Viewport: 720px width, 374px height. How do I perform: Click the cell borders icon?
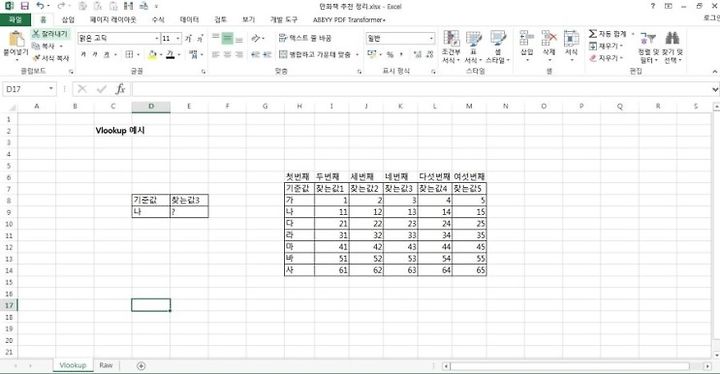coord(129,55)
